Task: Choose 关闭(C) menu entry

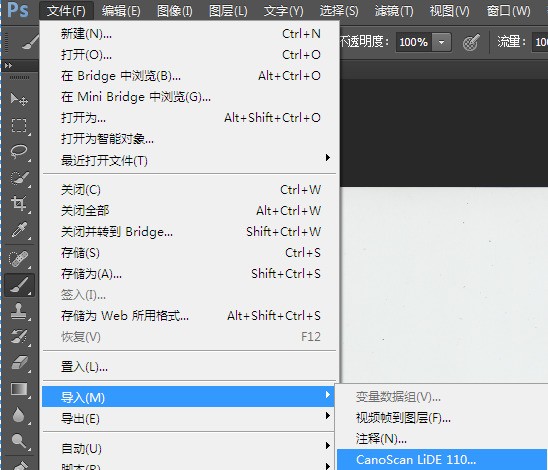Action: pos(190,190)
